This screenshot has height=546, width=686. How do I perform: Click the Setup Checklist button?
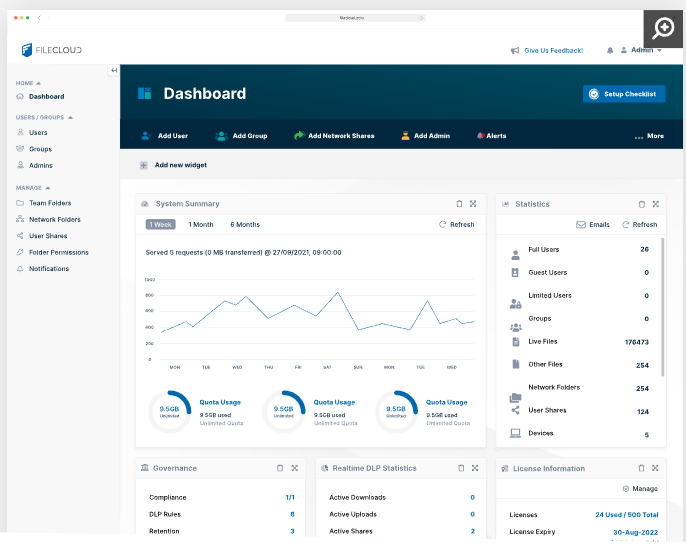624,94
